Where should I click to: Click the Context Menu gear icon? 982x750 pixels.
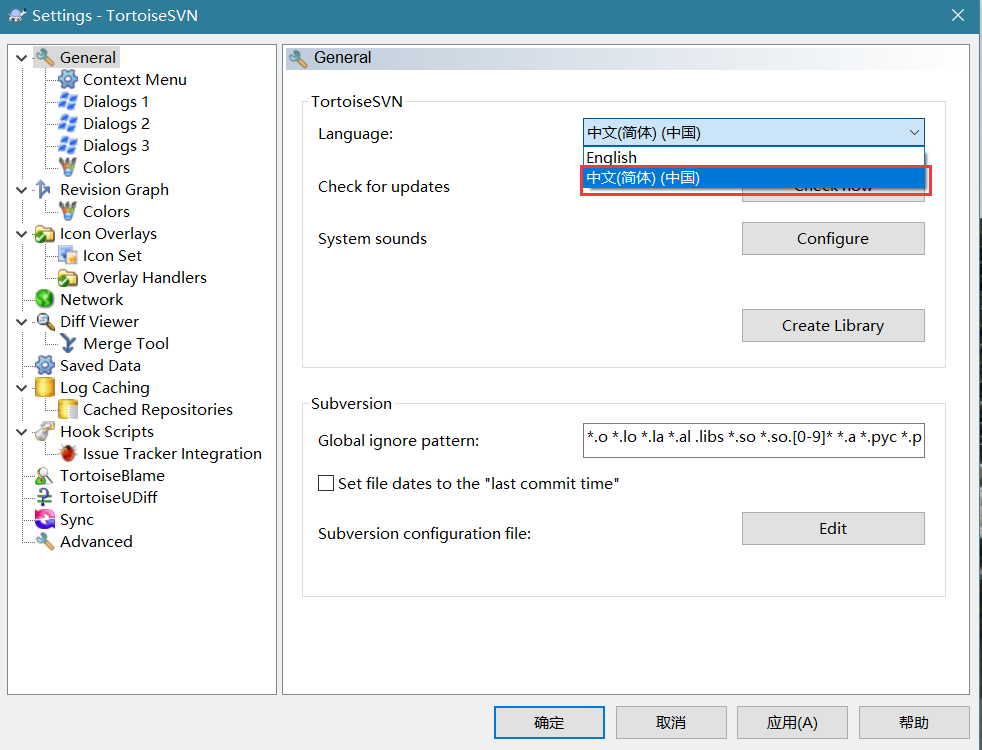68,80
